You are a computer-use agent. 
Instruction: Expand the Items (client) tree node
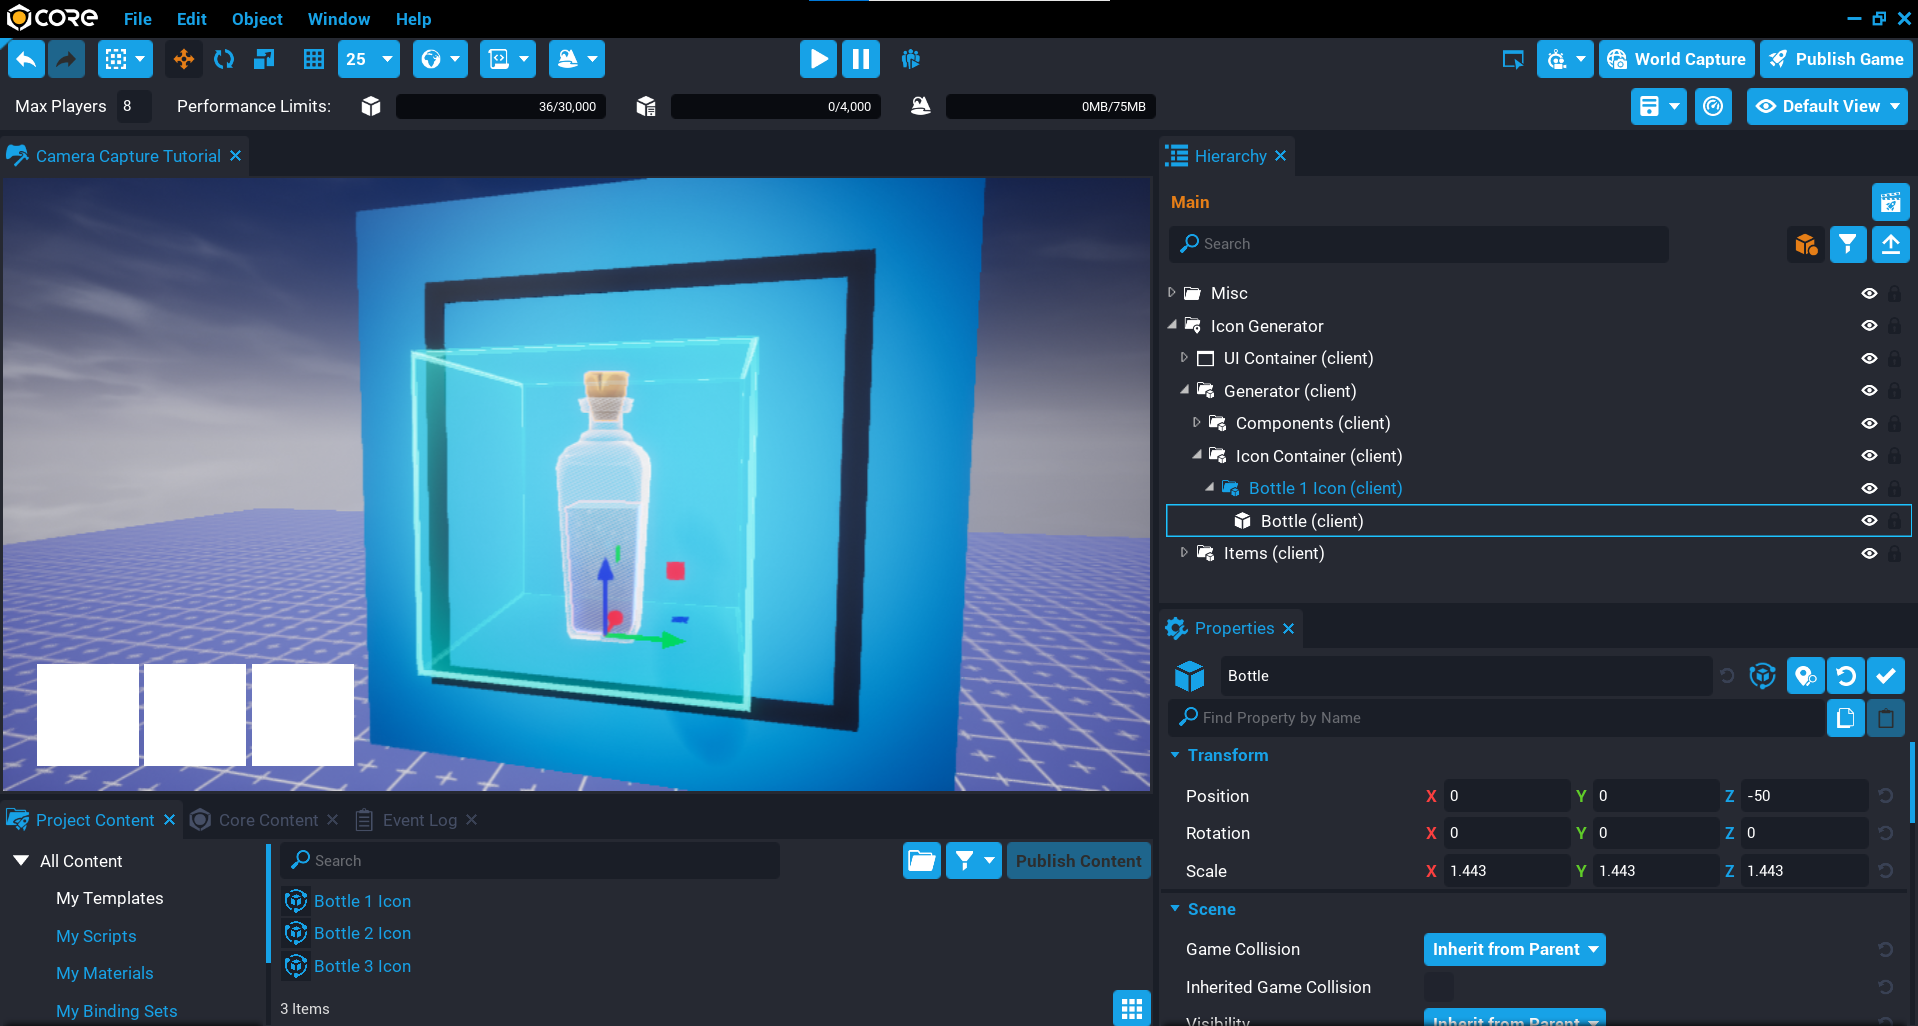click(x=1184, y=553)
